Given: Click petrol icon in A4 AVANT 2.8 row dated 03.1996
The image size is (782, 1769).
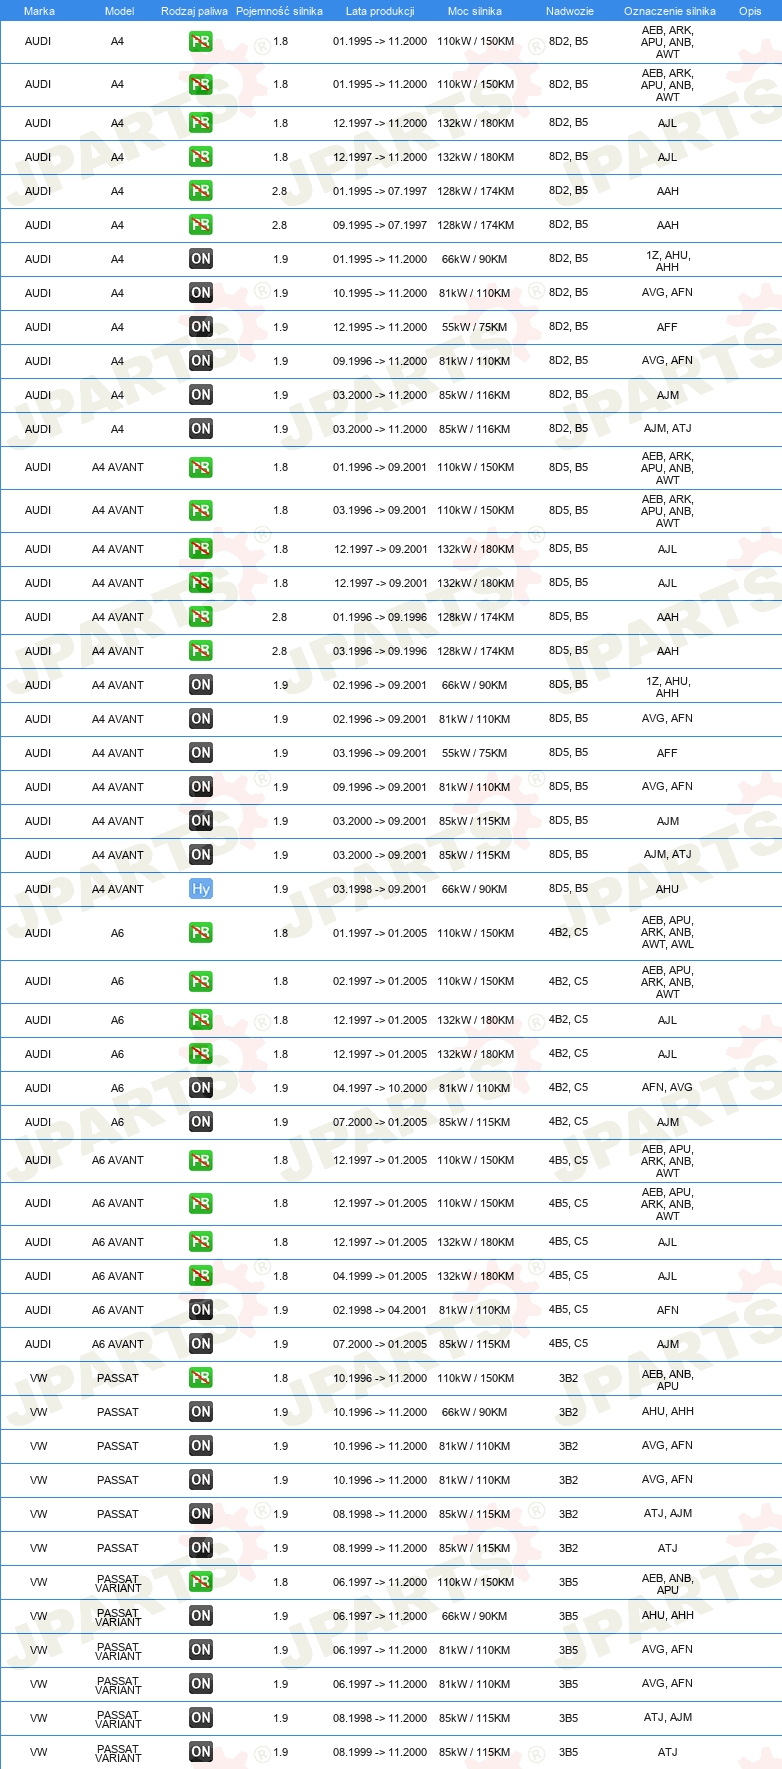Looking at the screenshot, I should point(201,650).
